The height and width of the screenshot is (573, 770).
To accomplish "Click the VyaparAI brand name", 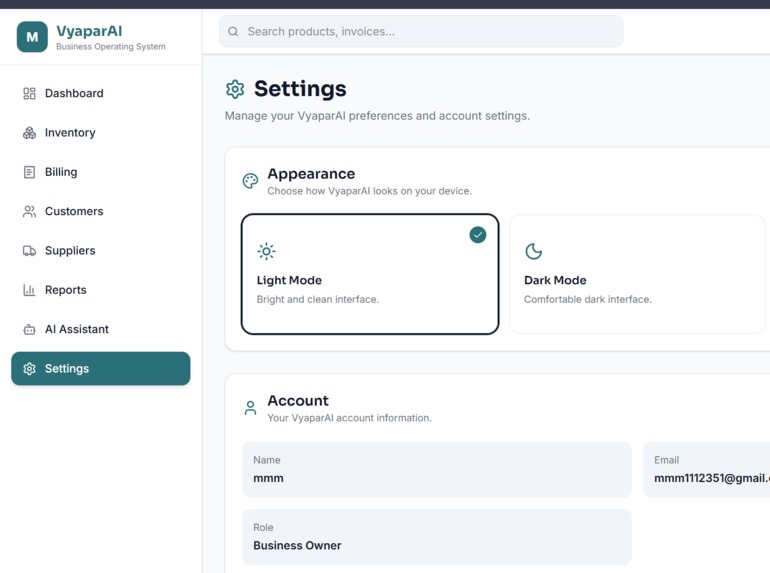I will click(89, 31).
